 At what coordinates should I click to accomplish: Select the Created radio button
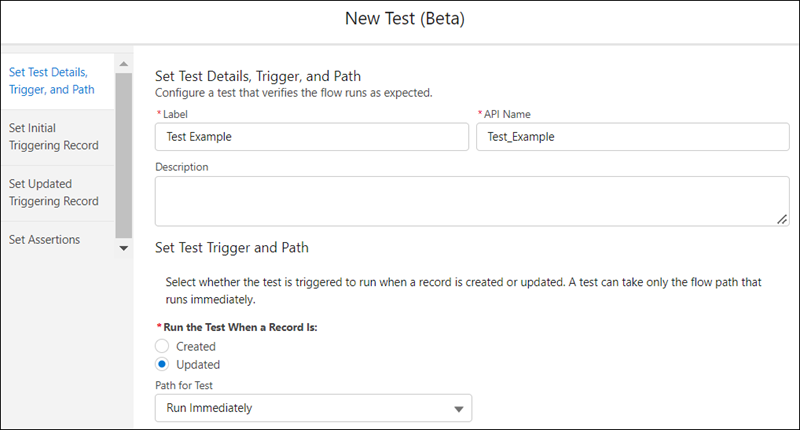point(162,346)
